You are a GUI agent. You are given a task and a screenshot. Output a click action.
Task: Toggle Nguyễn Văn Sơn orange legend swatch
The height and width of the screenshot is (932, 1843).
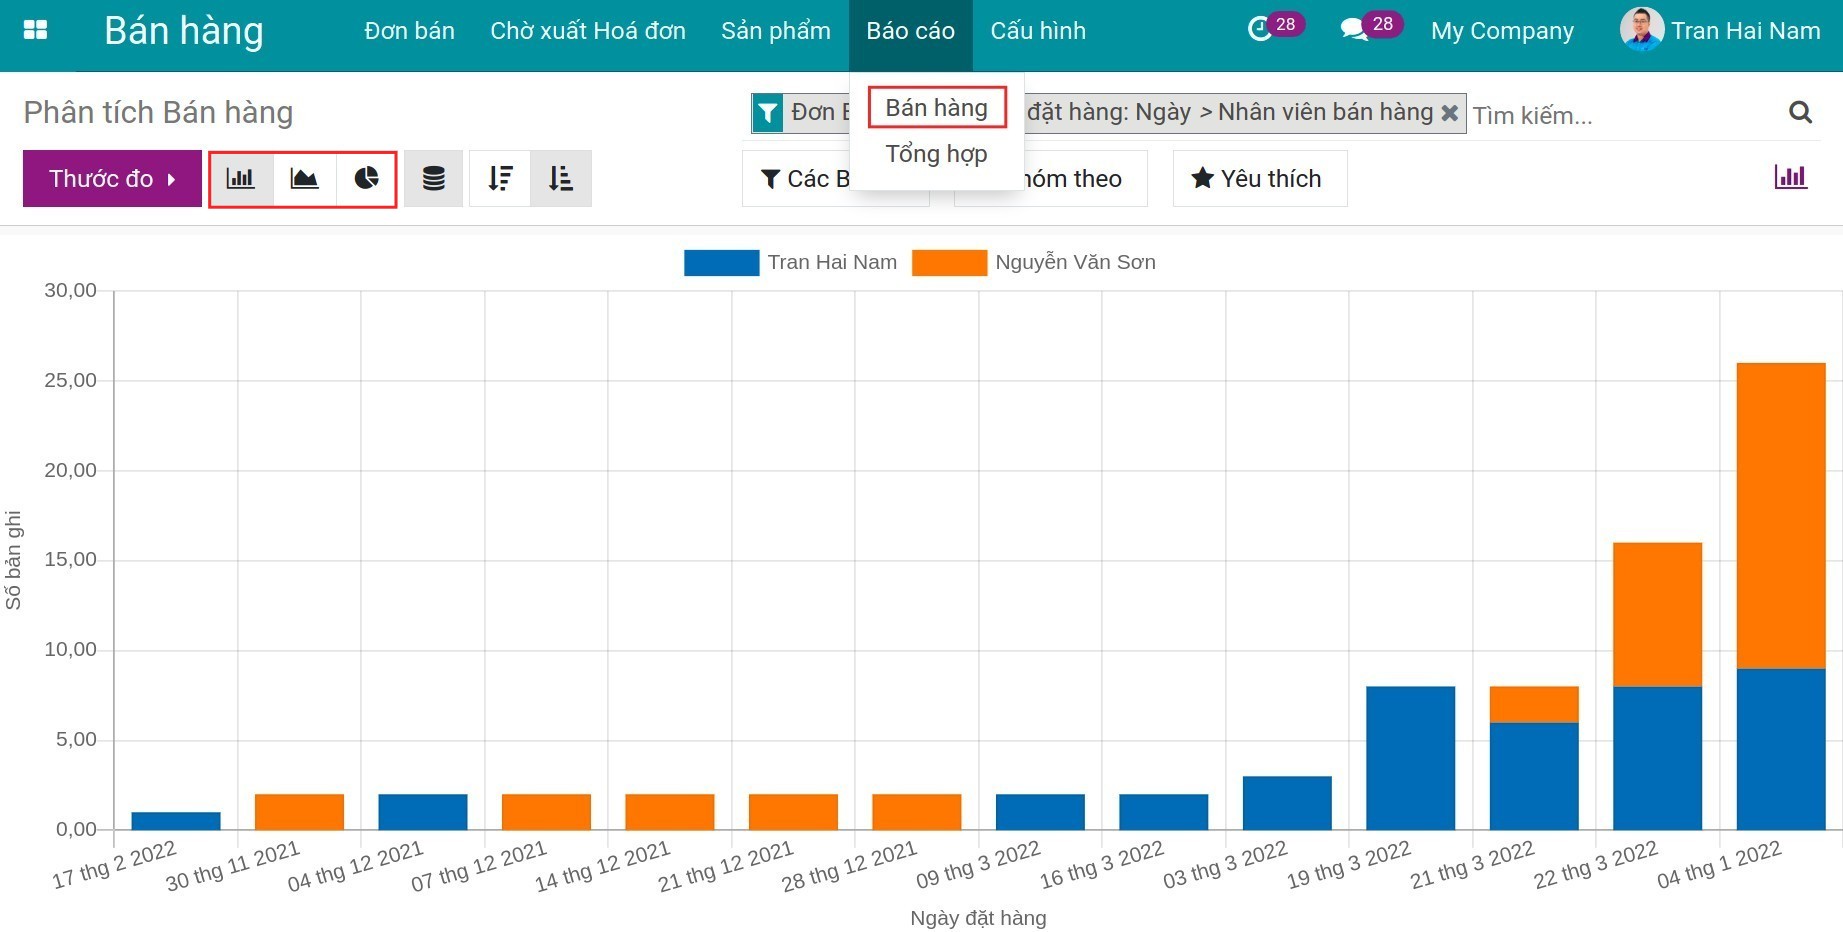coord(949,263)
